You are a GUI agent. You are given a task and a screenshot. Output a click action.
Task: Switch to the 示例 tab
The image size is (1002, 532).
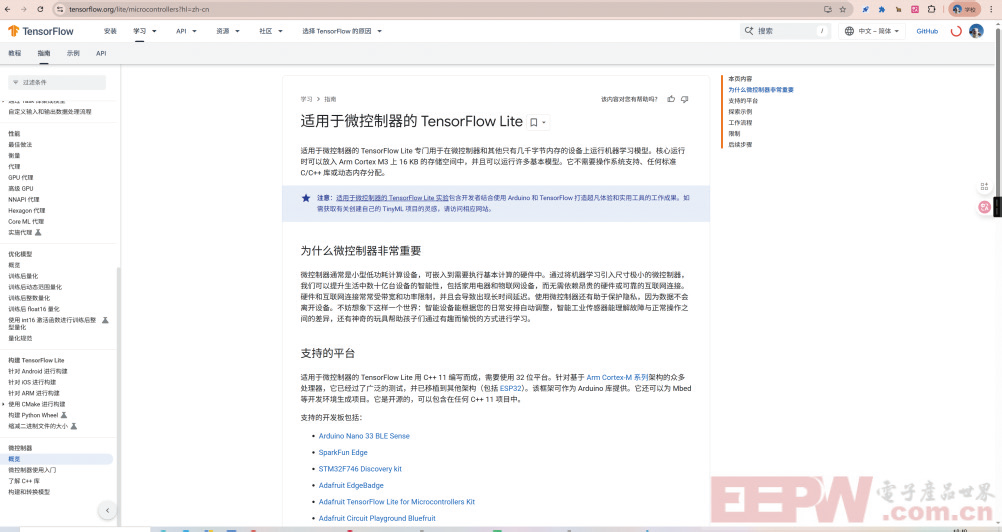pyautogui.click(x=73, y=53)
